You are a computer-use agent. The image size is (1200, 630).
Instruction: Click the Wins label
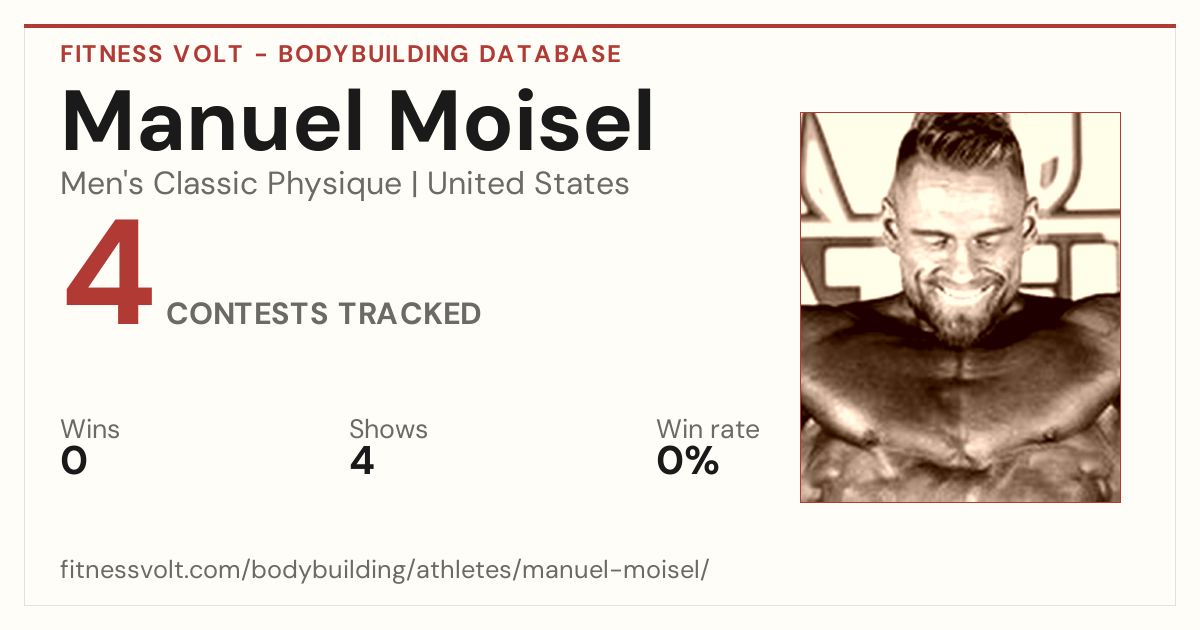[90, 430]
